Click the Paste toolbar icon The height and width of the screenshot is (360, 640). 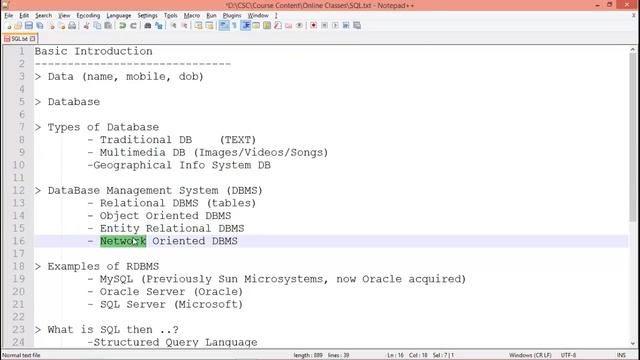(108, 25)
